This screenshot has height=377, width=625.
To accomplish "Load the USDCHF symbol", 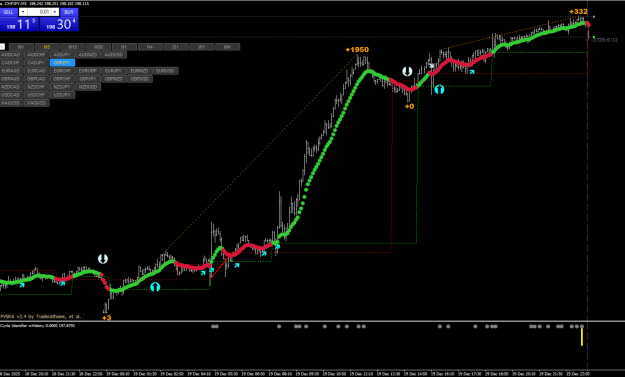I will (x=36, y=95).
